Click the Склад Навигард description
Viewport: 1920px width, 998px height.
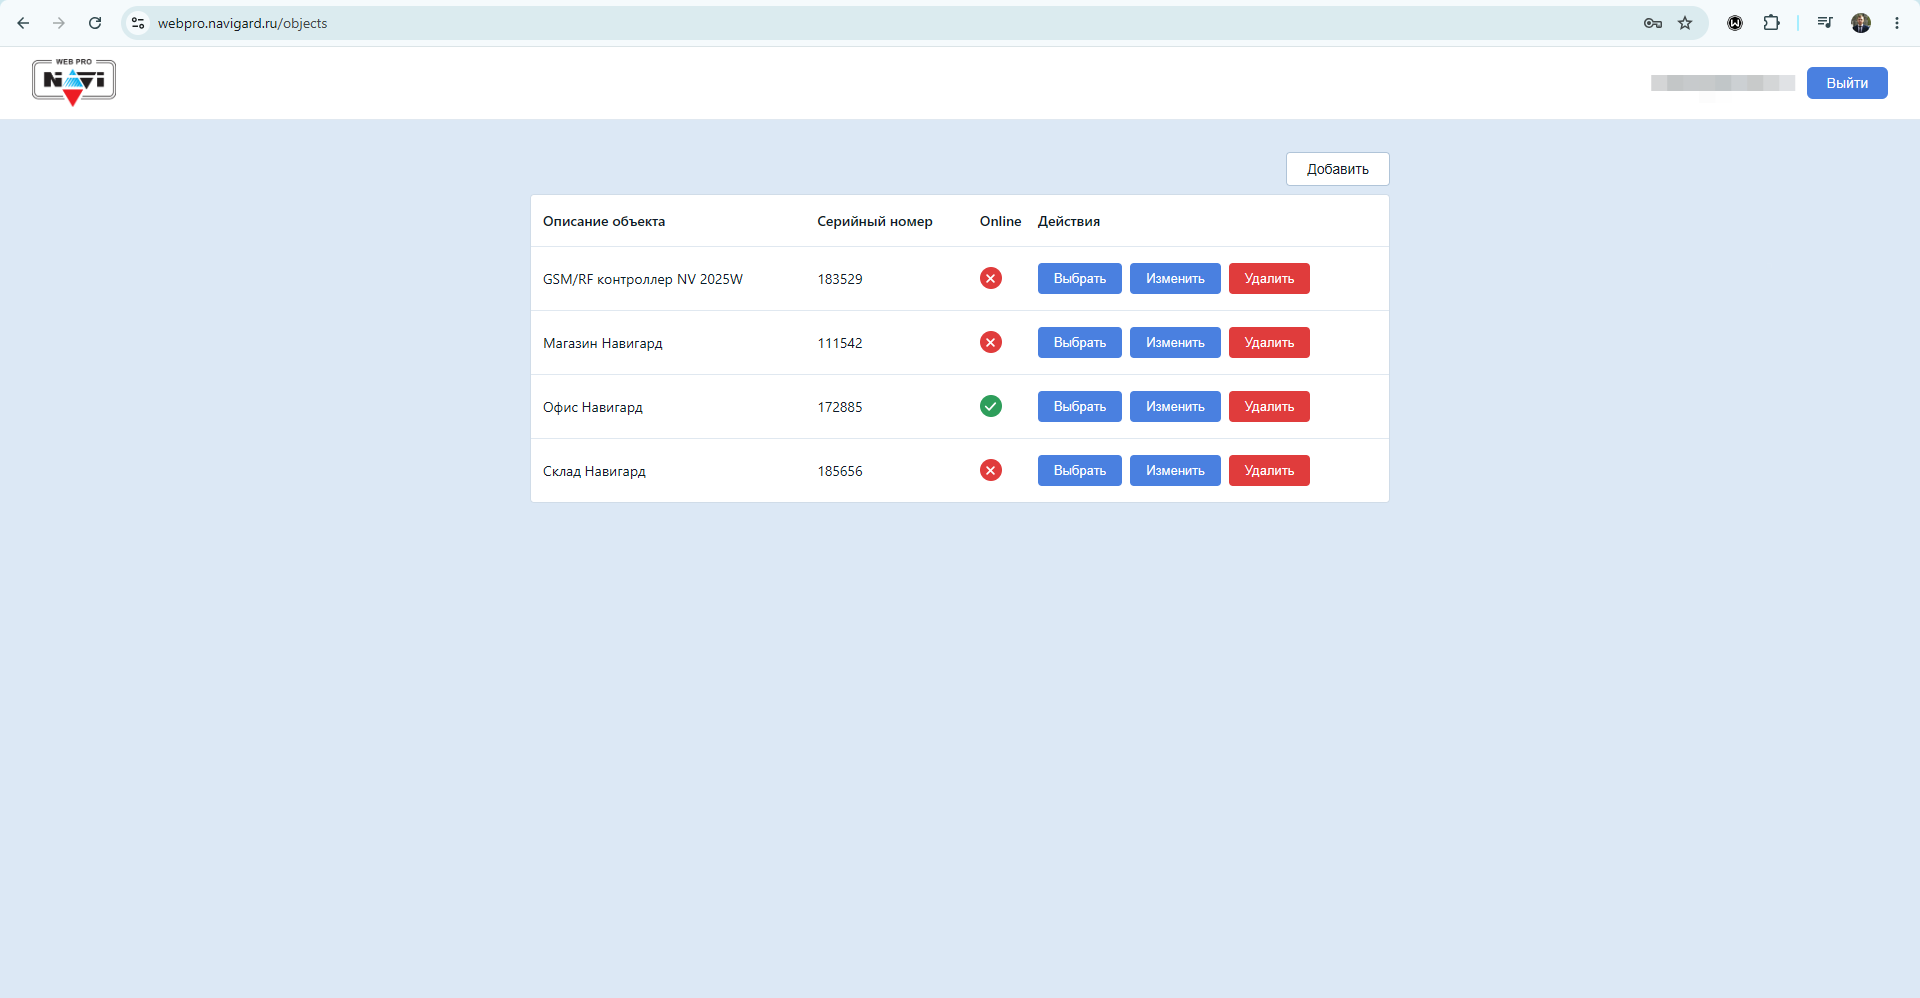coord(594,471)
